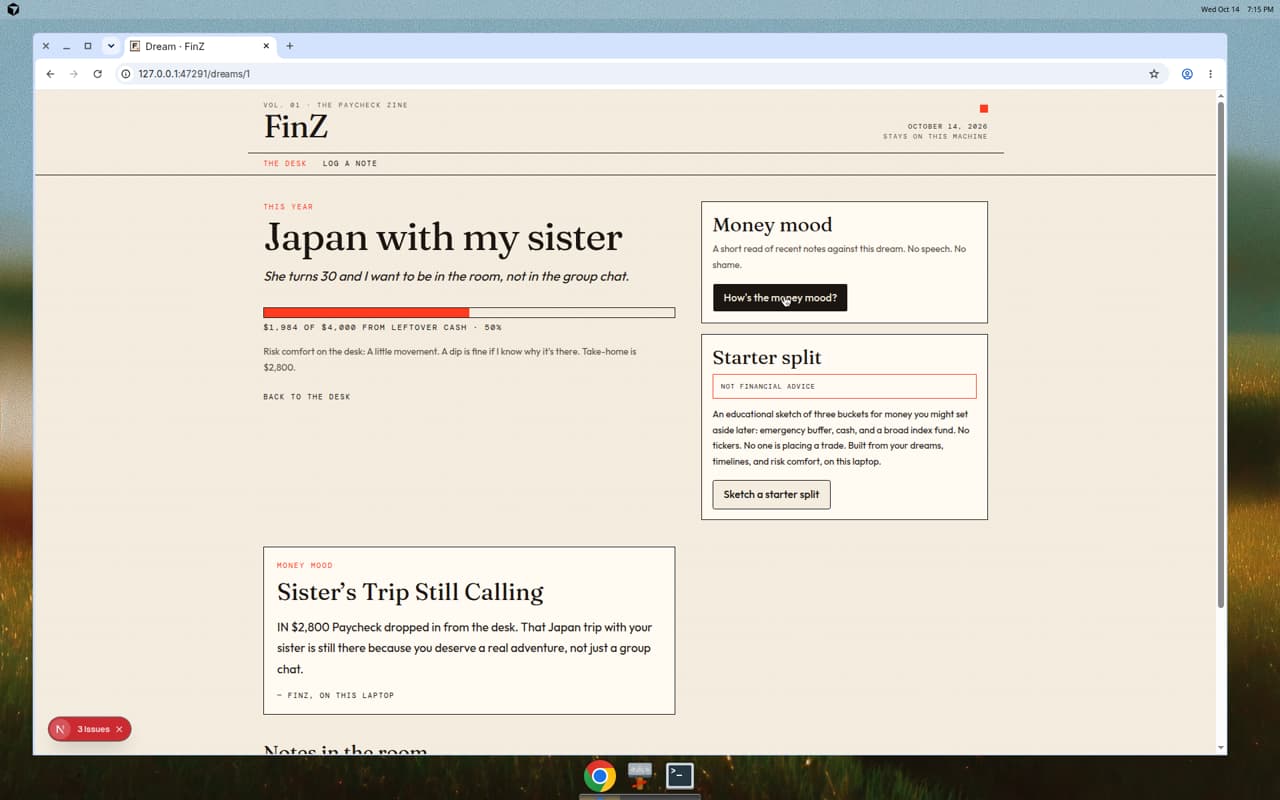Go back using the browser back arrow

pyautogui.click(x=50, y=74)
